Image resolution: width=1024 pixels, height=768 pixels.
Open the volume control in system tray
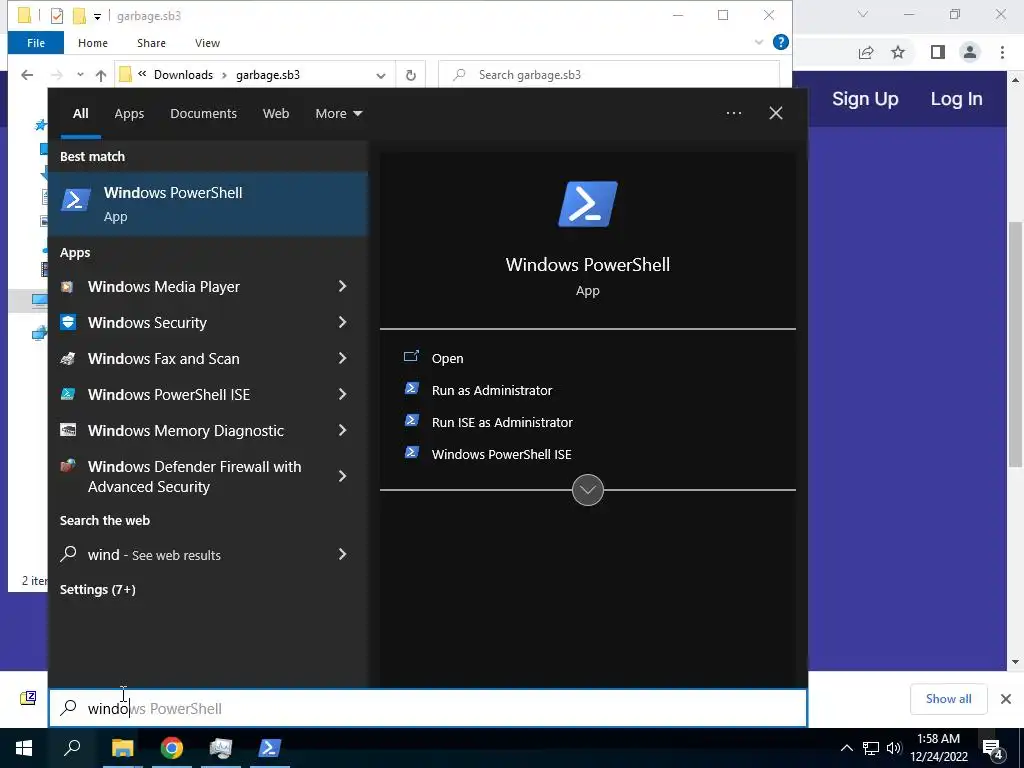[893, 748]
